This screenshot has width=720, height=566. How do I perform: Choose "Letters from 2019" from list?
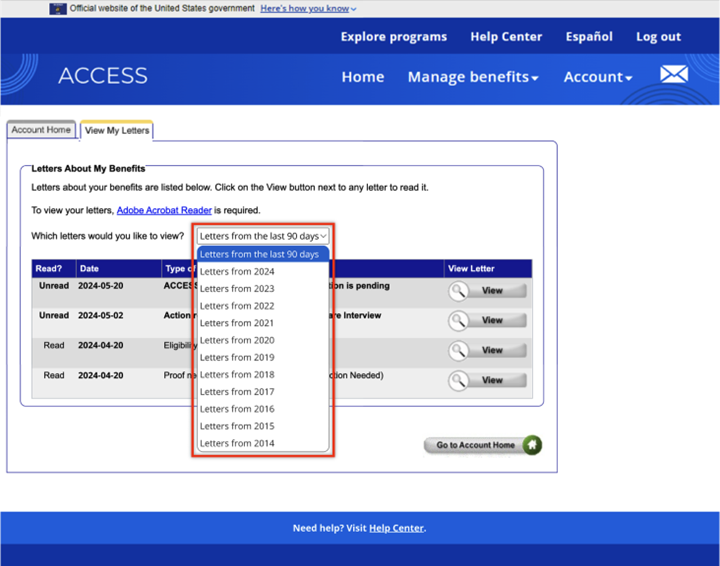coord(237,357)
